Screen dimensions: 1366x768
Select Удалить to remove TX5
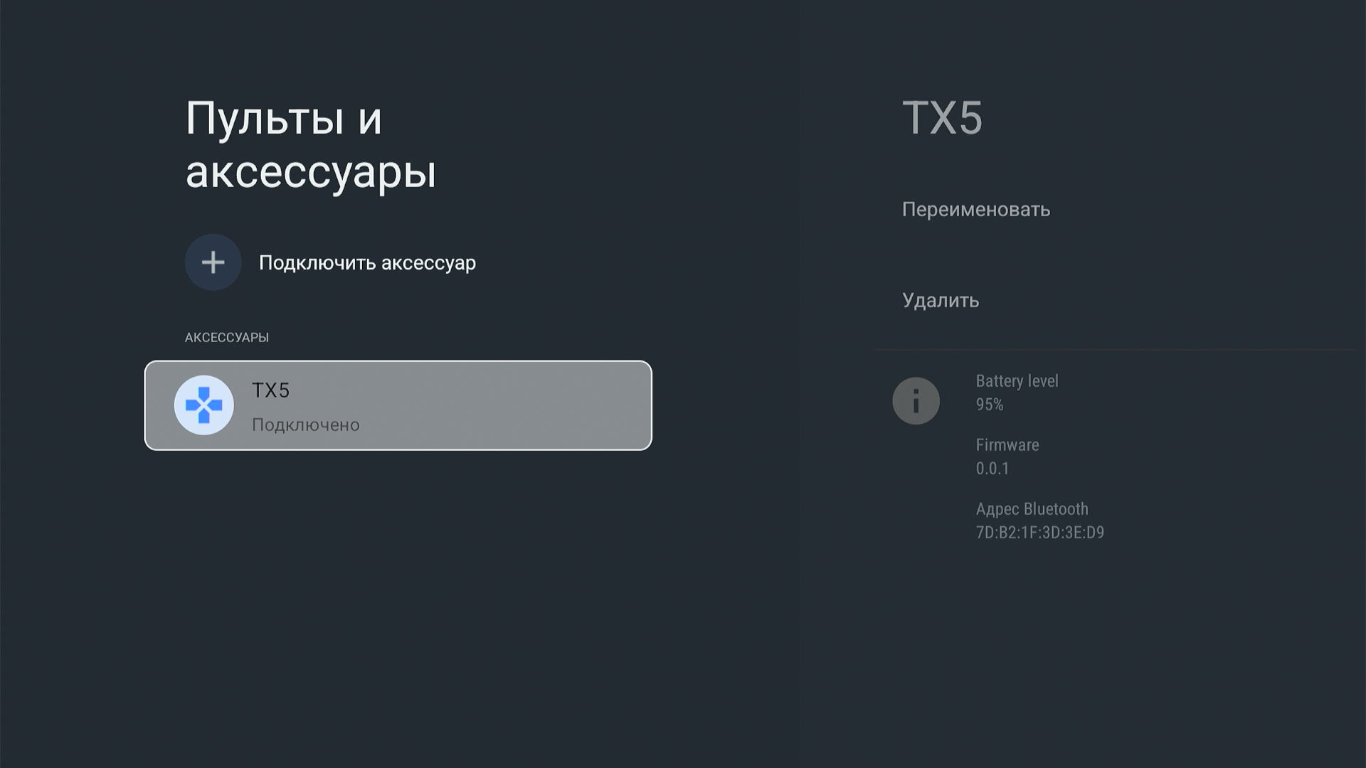click(x=940, y=300)
